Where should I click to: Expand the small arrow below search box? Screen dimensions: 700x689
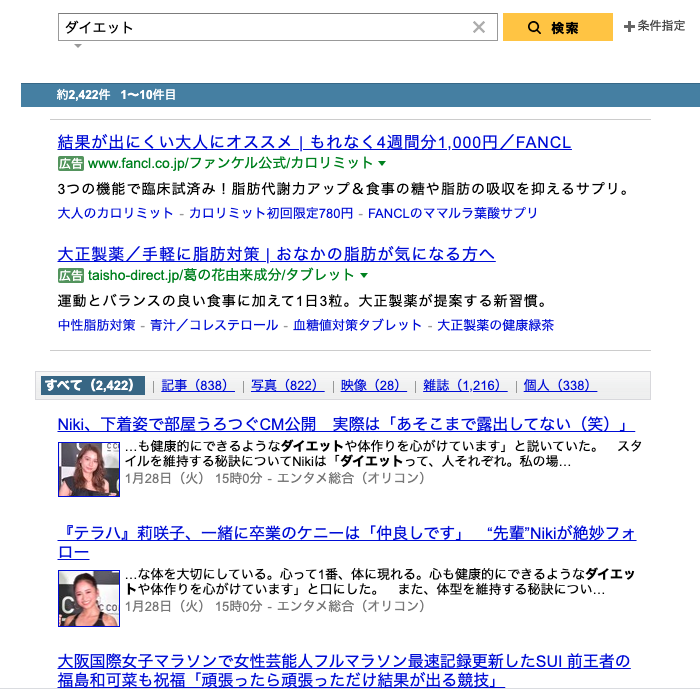[78, 46]
